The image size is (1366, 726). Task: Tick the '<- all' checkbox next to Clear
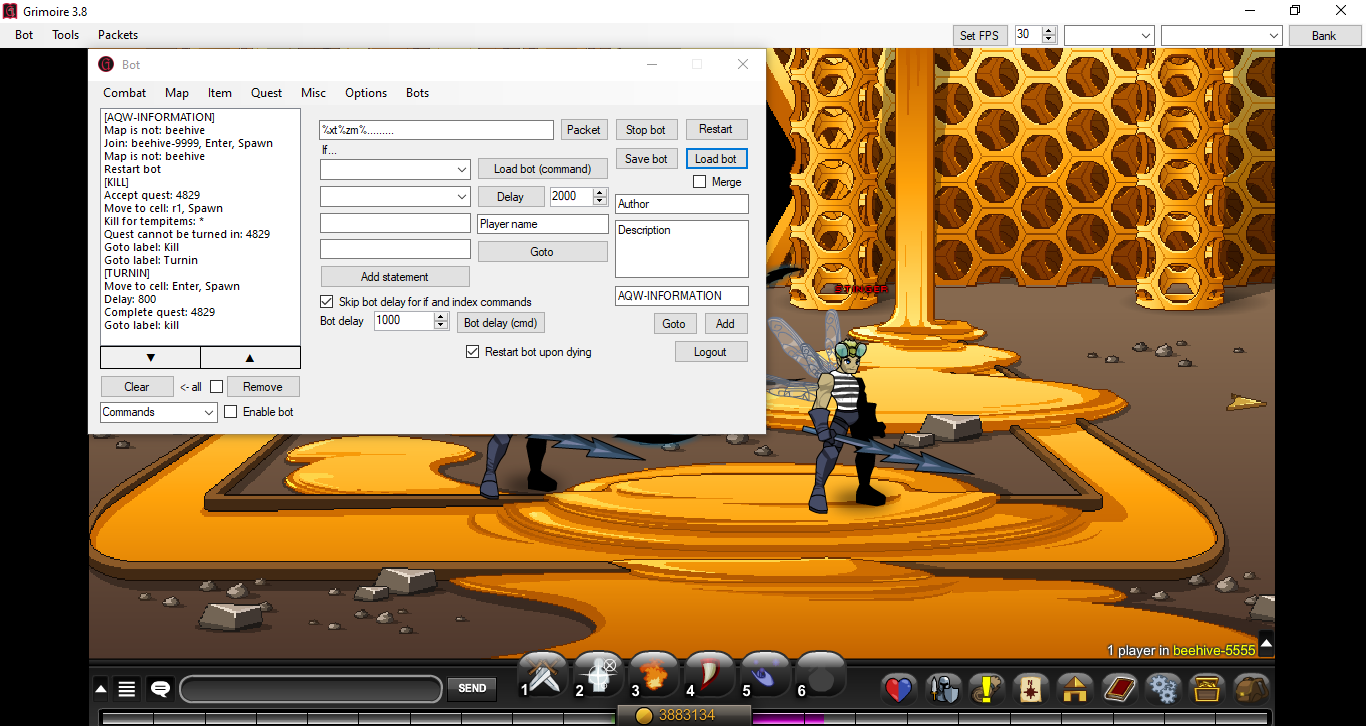point(216,387)
